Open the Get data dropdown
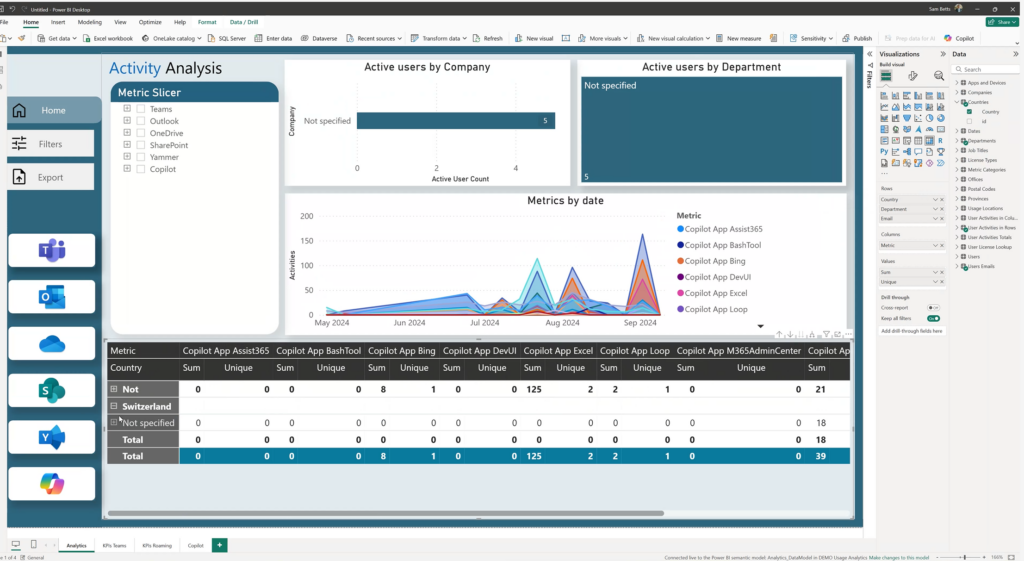Viewport: 1024px width, 561px height. click(x=60, y=38)
